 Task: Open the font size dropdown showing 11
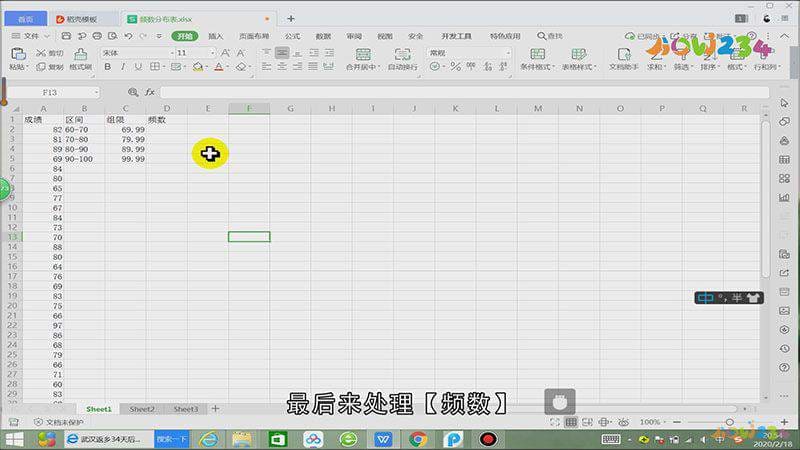[212, 53]
